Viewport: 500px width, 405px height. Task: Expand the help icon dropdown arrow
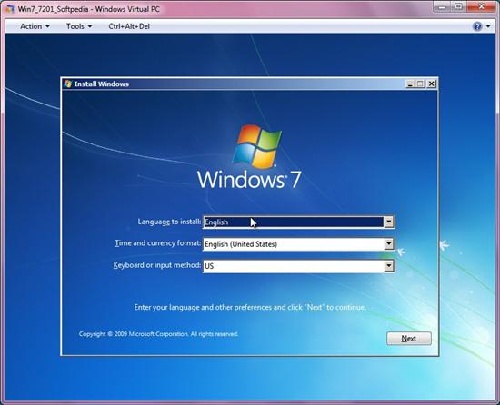click(x=488, y=26)
